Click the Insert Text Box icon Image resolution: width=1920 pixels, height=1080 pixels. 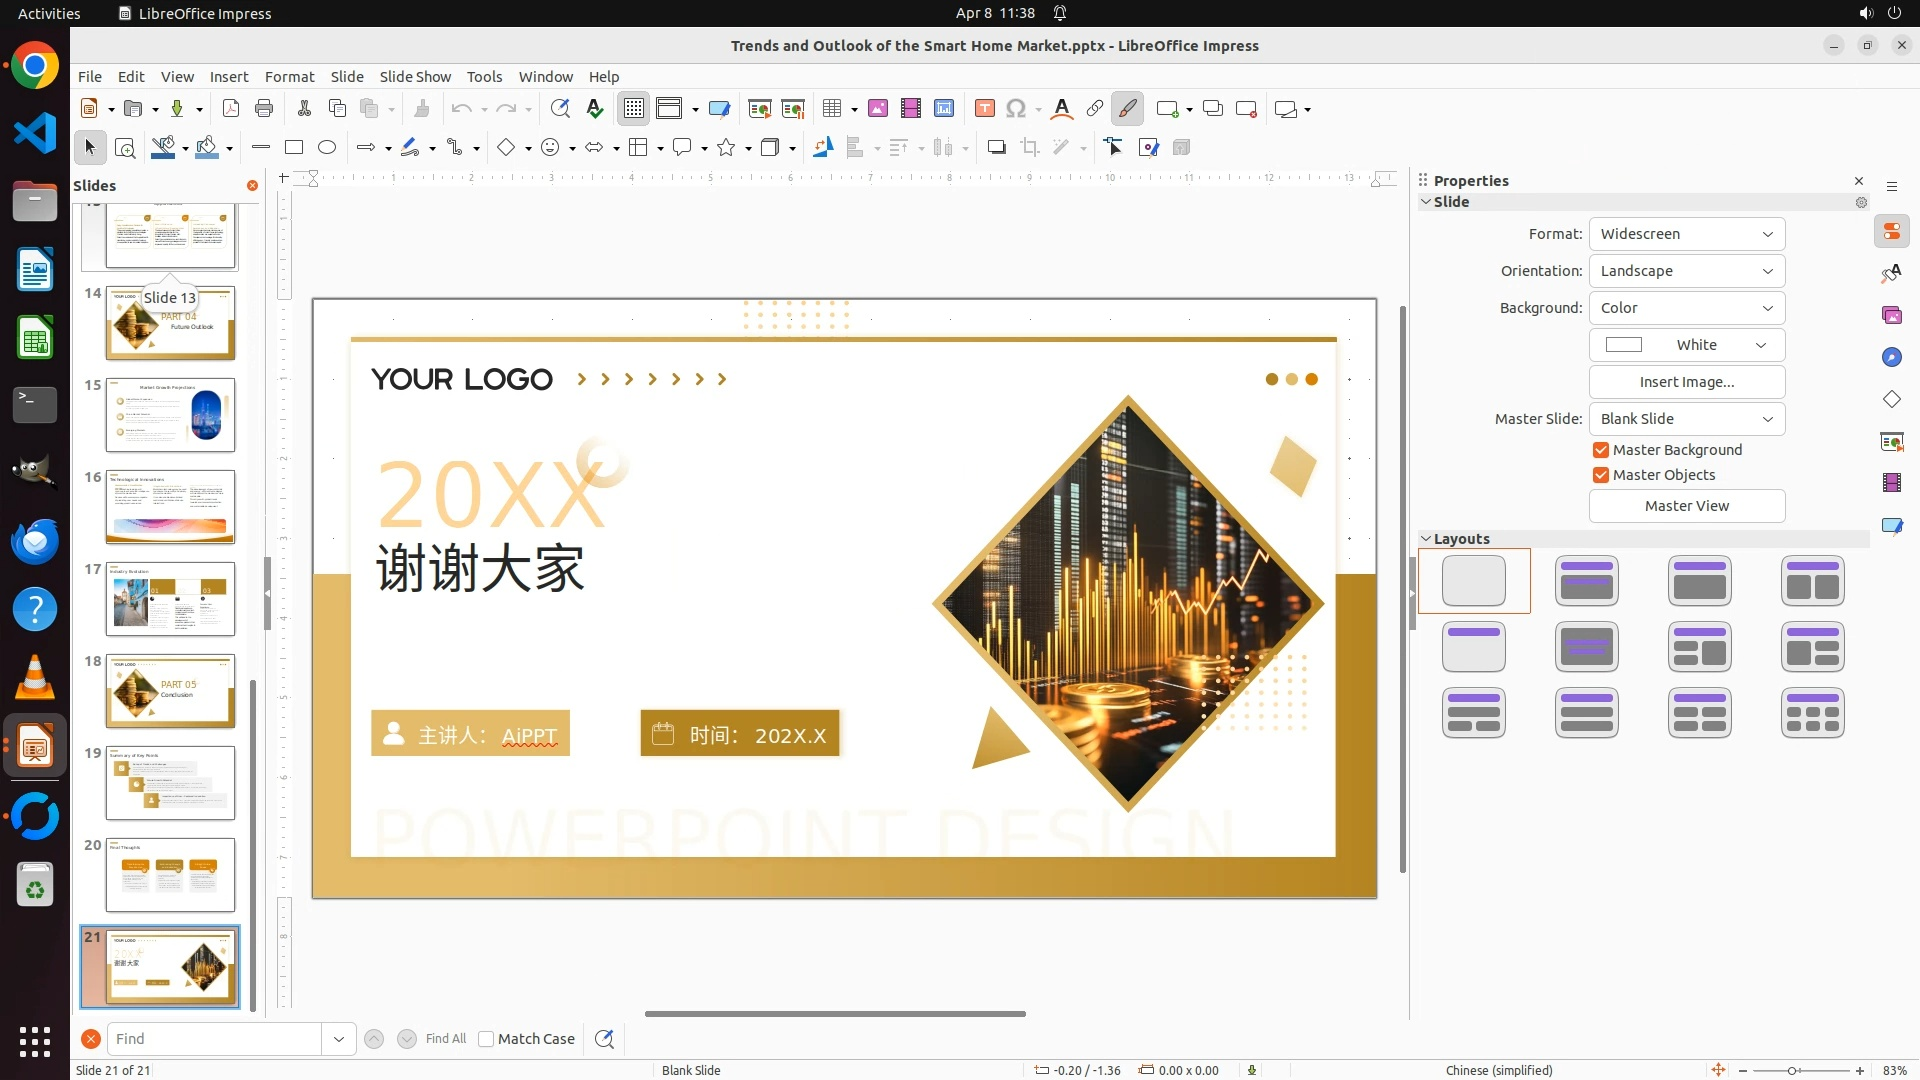point(984,109)
